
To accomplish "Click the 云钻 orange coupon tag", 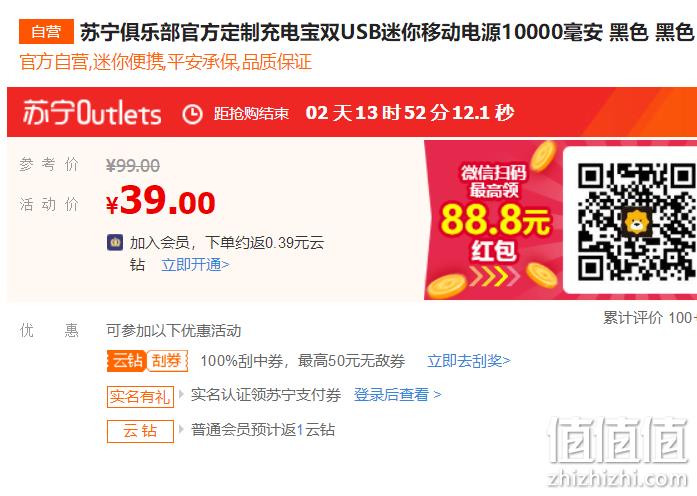I will [126, 360].
